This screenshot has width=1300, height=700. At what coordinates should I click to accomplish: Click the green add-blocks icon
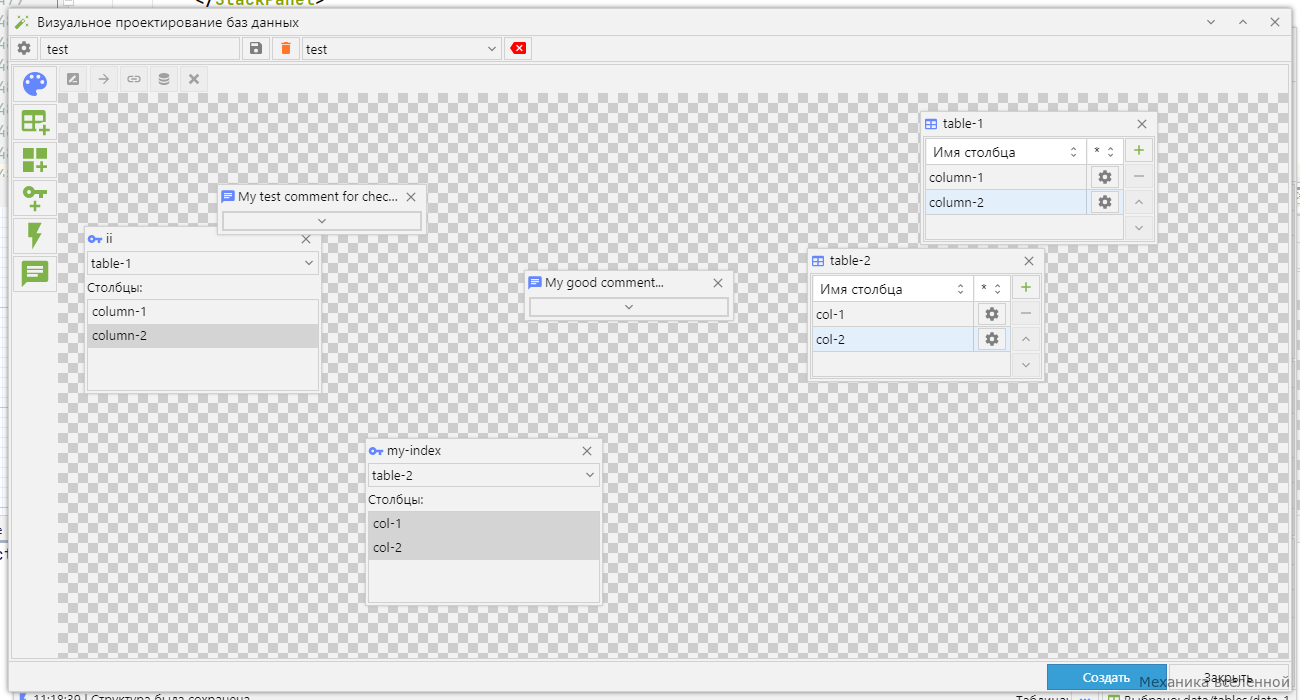pos(35,160)
